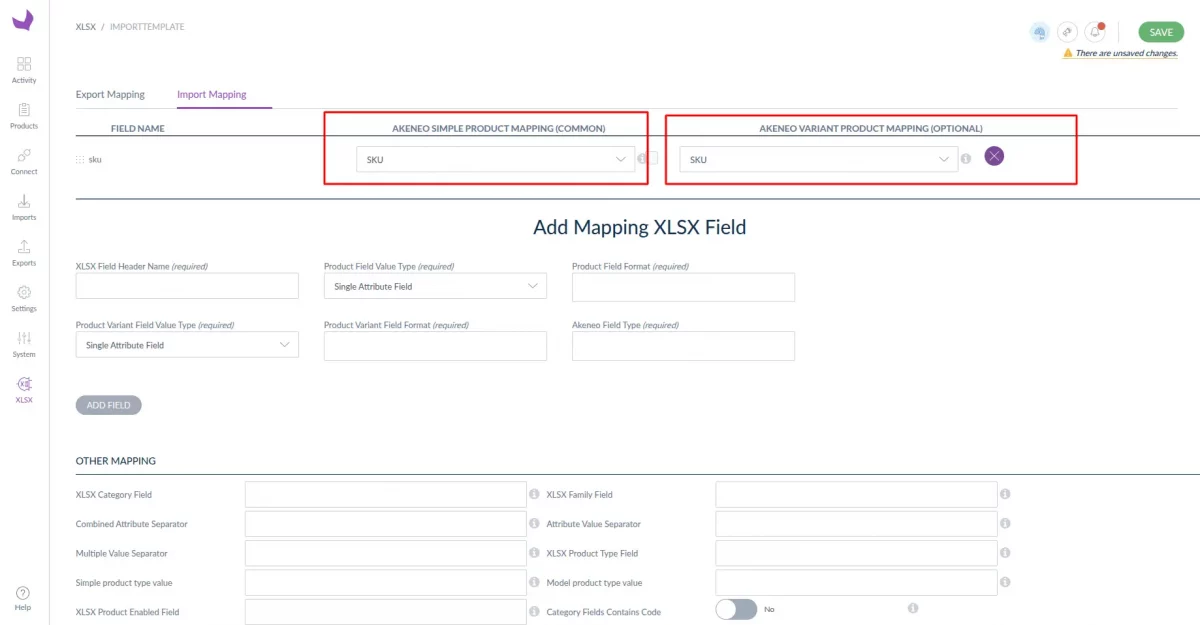This screenshot has height=625, width=1200.
Task: Focus the Product Field Format input
Action: point(683,287)
